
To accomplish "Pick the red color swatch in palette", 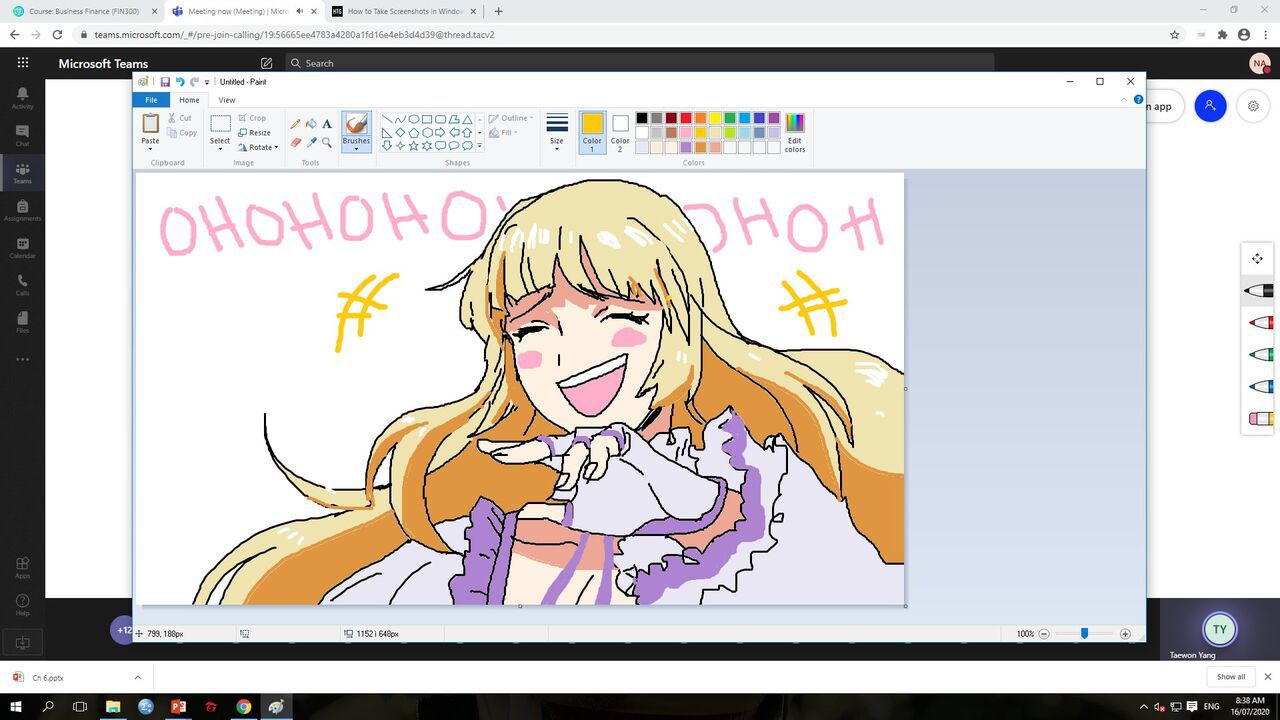I will tap(686, 118).
